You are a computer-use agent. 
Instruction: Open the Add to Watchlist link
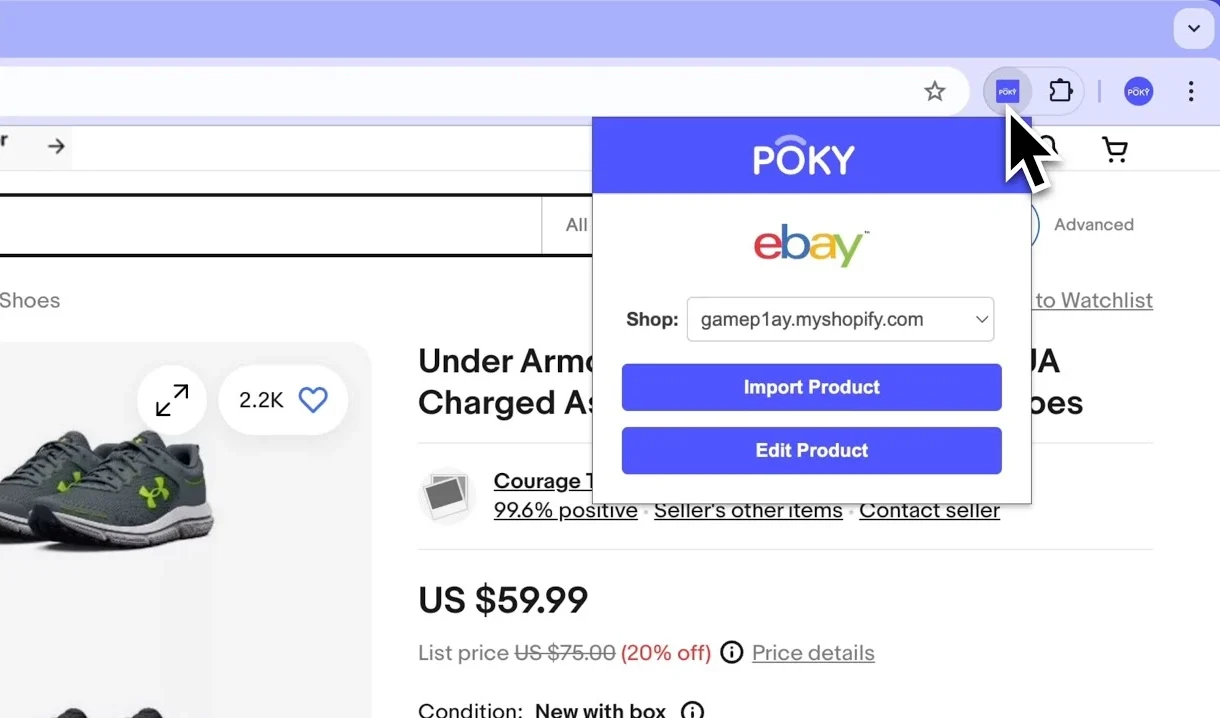coord(1093,300)
